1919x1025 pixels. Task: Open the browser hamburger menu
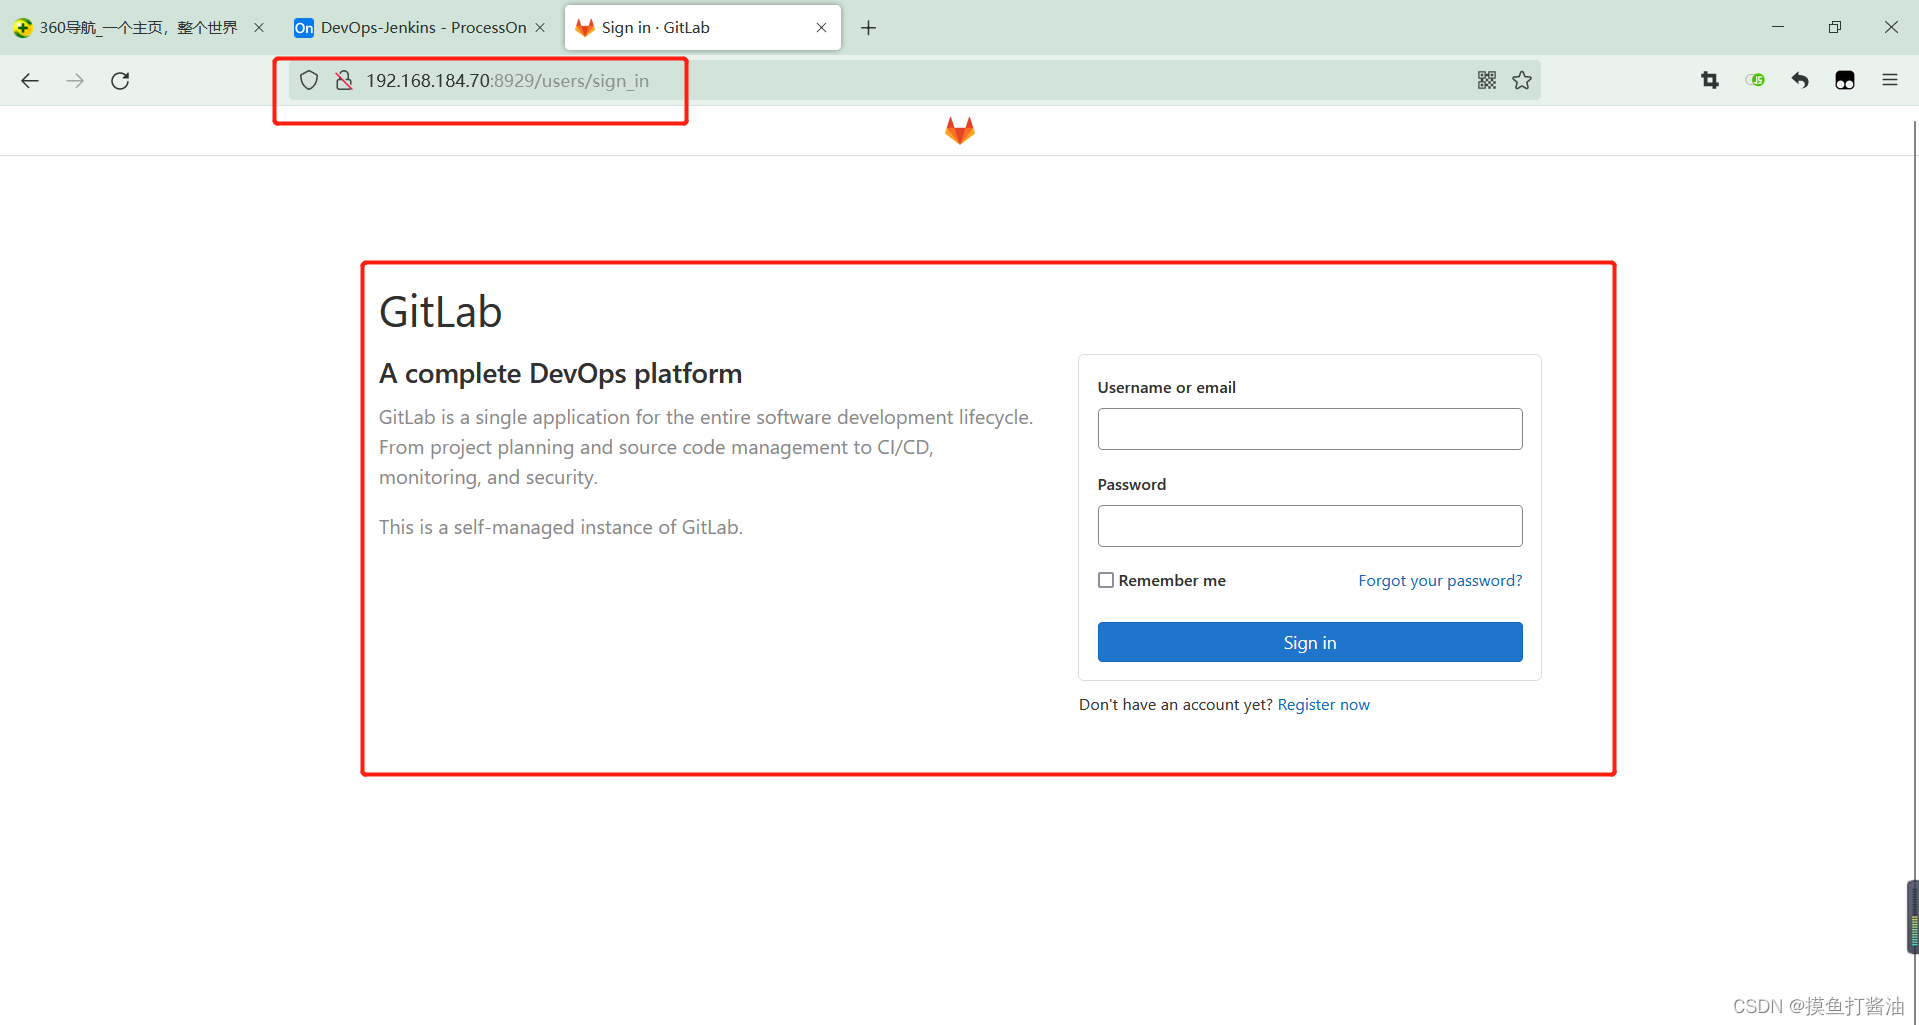point(1890,80)
